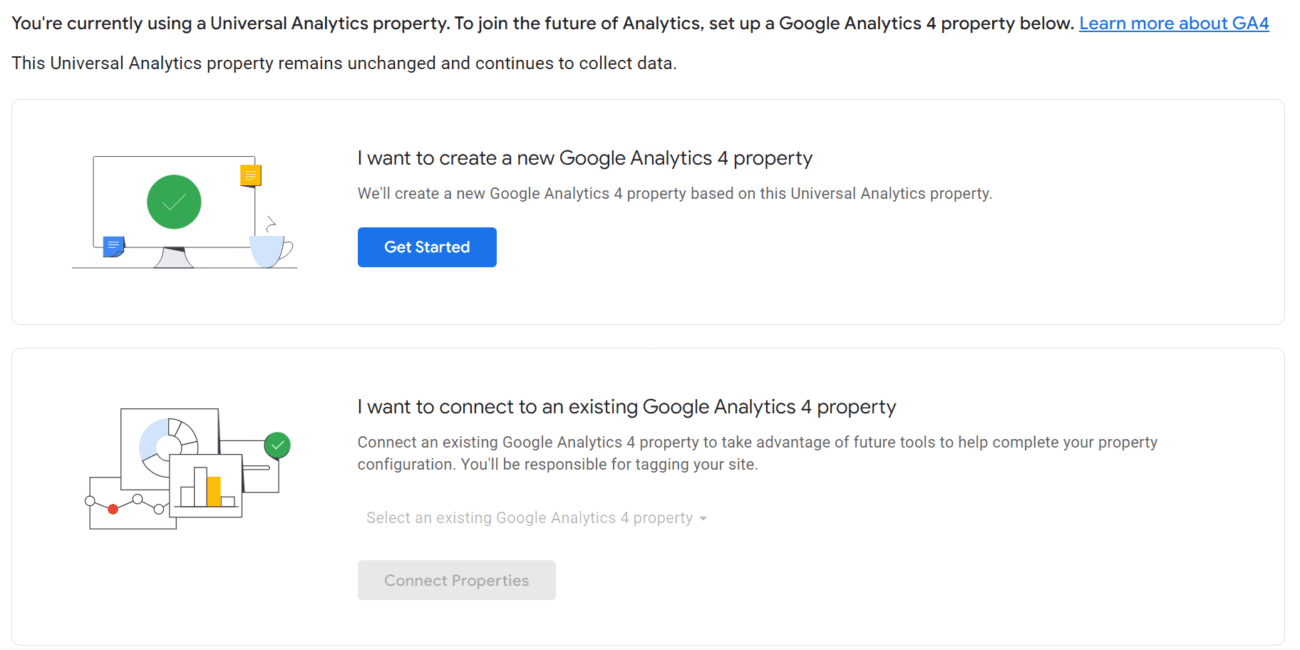The width and height of the screenshot is (1300, 650).
Task: Click the small green checkmark badge
Action: (278, 445)
